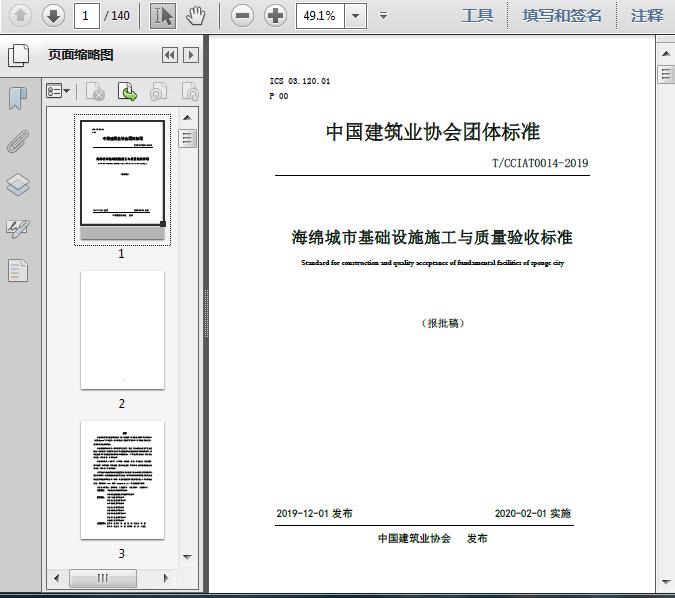The width and height of the screenshot is (675, 598).
Task: Zoom out with the minus button
Action: [242, 15]
